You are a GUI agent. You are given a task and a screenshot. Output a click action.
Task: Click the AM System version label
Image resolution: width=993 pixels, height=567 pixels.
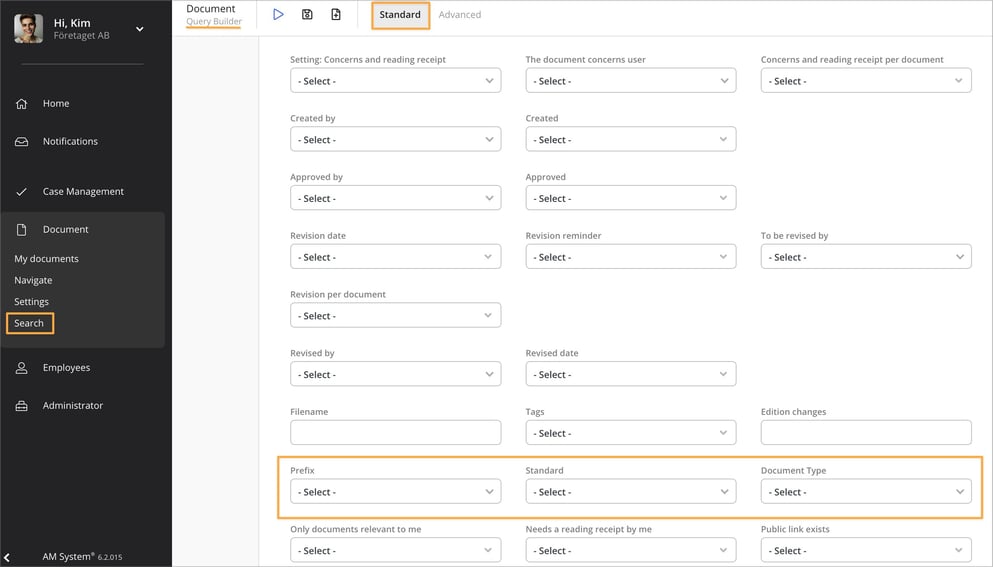pos(82,557)
